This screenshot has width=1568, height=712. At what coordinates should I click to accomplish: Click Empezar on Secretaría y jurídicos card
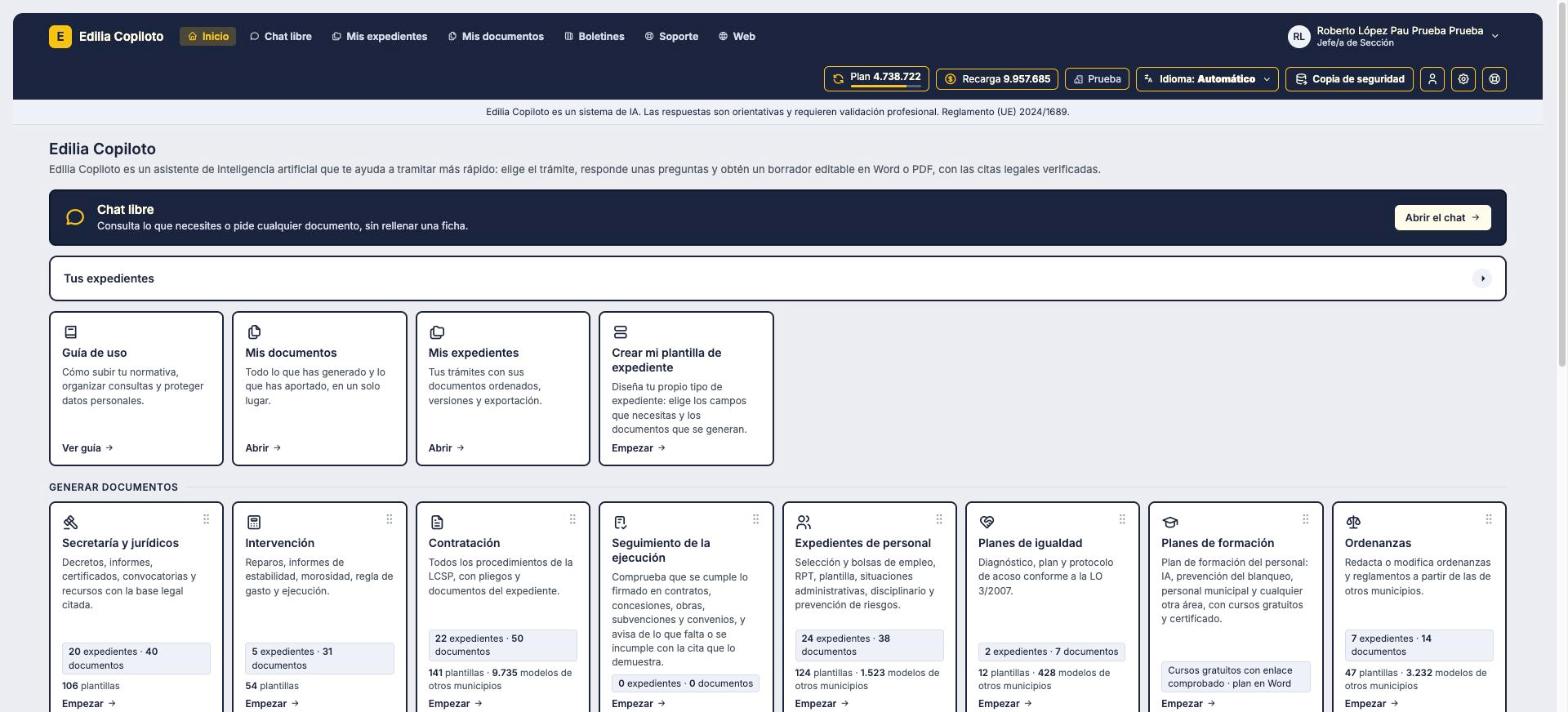pos(89,704)
